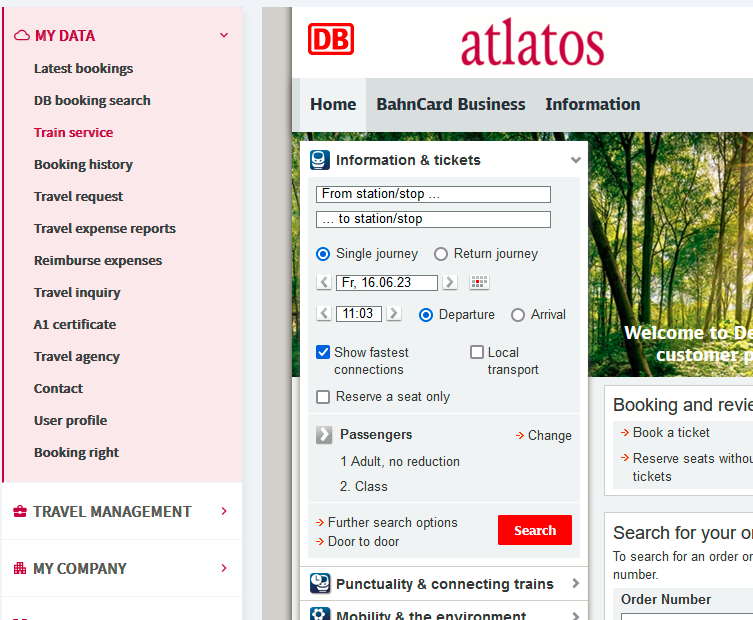753x620 pixels.
Task: Open Contact in sidebar
Action: pyautogui.click(x=58, y=389)
